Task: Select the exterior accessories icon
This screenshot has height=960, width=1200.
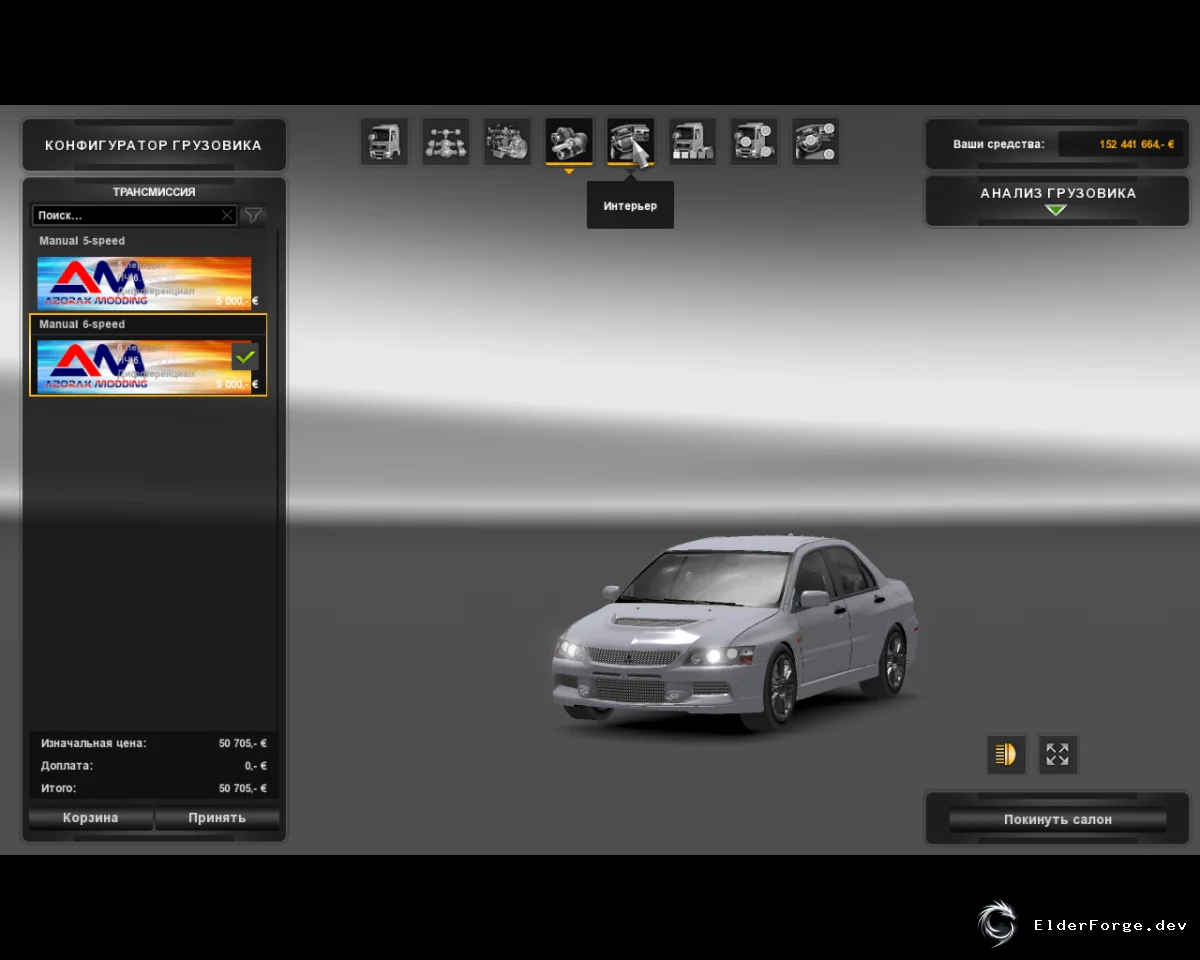Action: point(754,142)
